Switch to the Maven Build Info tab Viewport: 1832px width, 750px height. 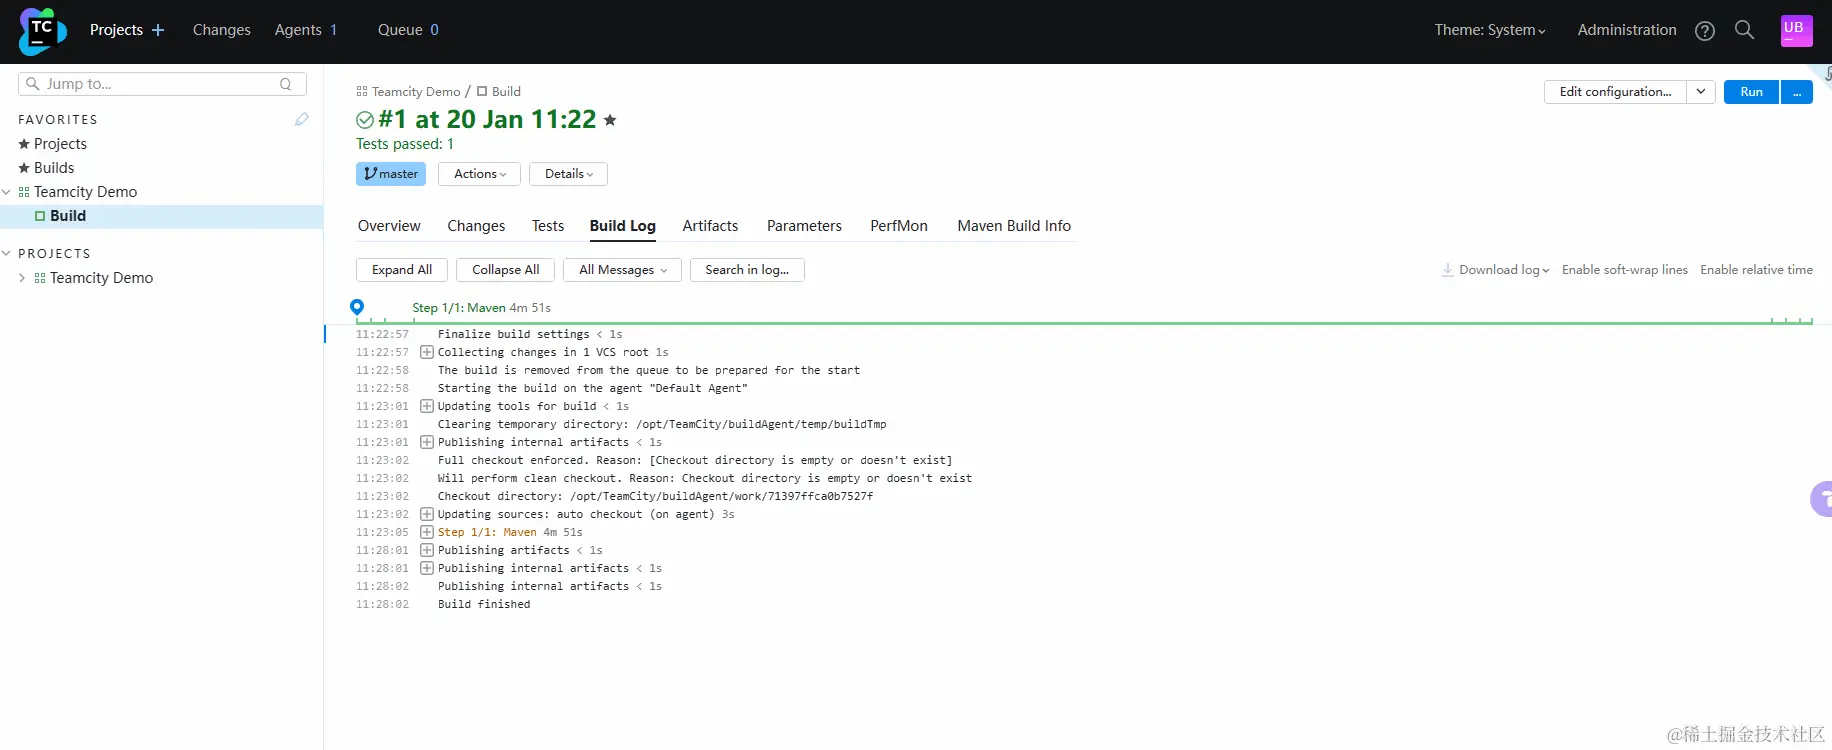[1014, 226]
